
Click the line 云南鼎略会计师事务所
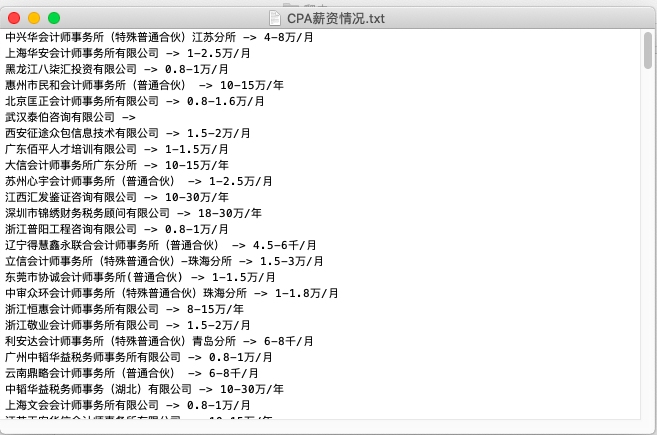(x=132, y=373)
